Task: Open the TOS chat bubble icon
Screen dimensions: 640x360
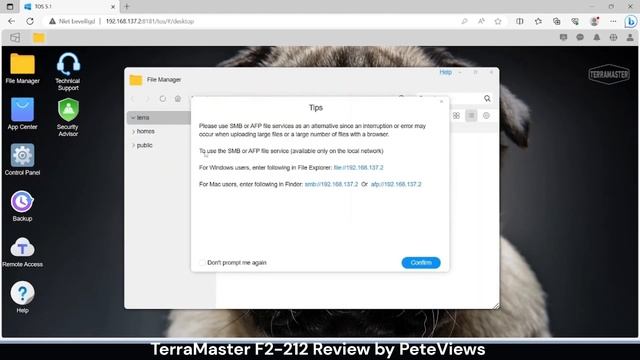Action: (x=580, y=37)
